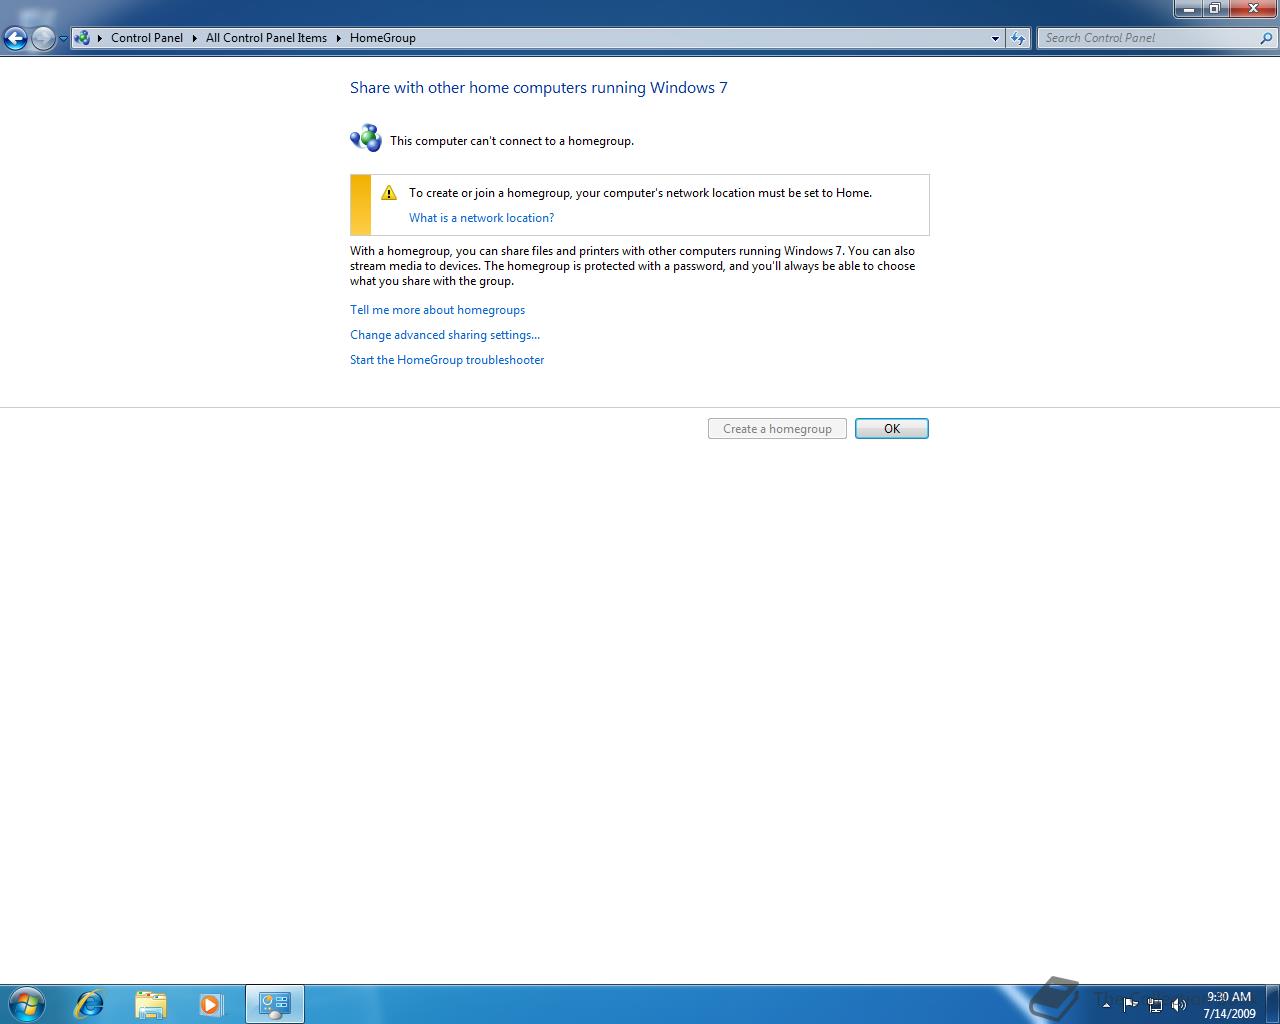Open the volume speaker tray icon

tap(1179, 1005)
